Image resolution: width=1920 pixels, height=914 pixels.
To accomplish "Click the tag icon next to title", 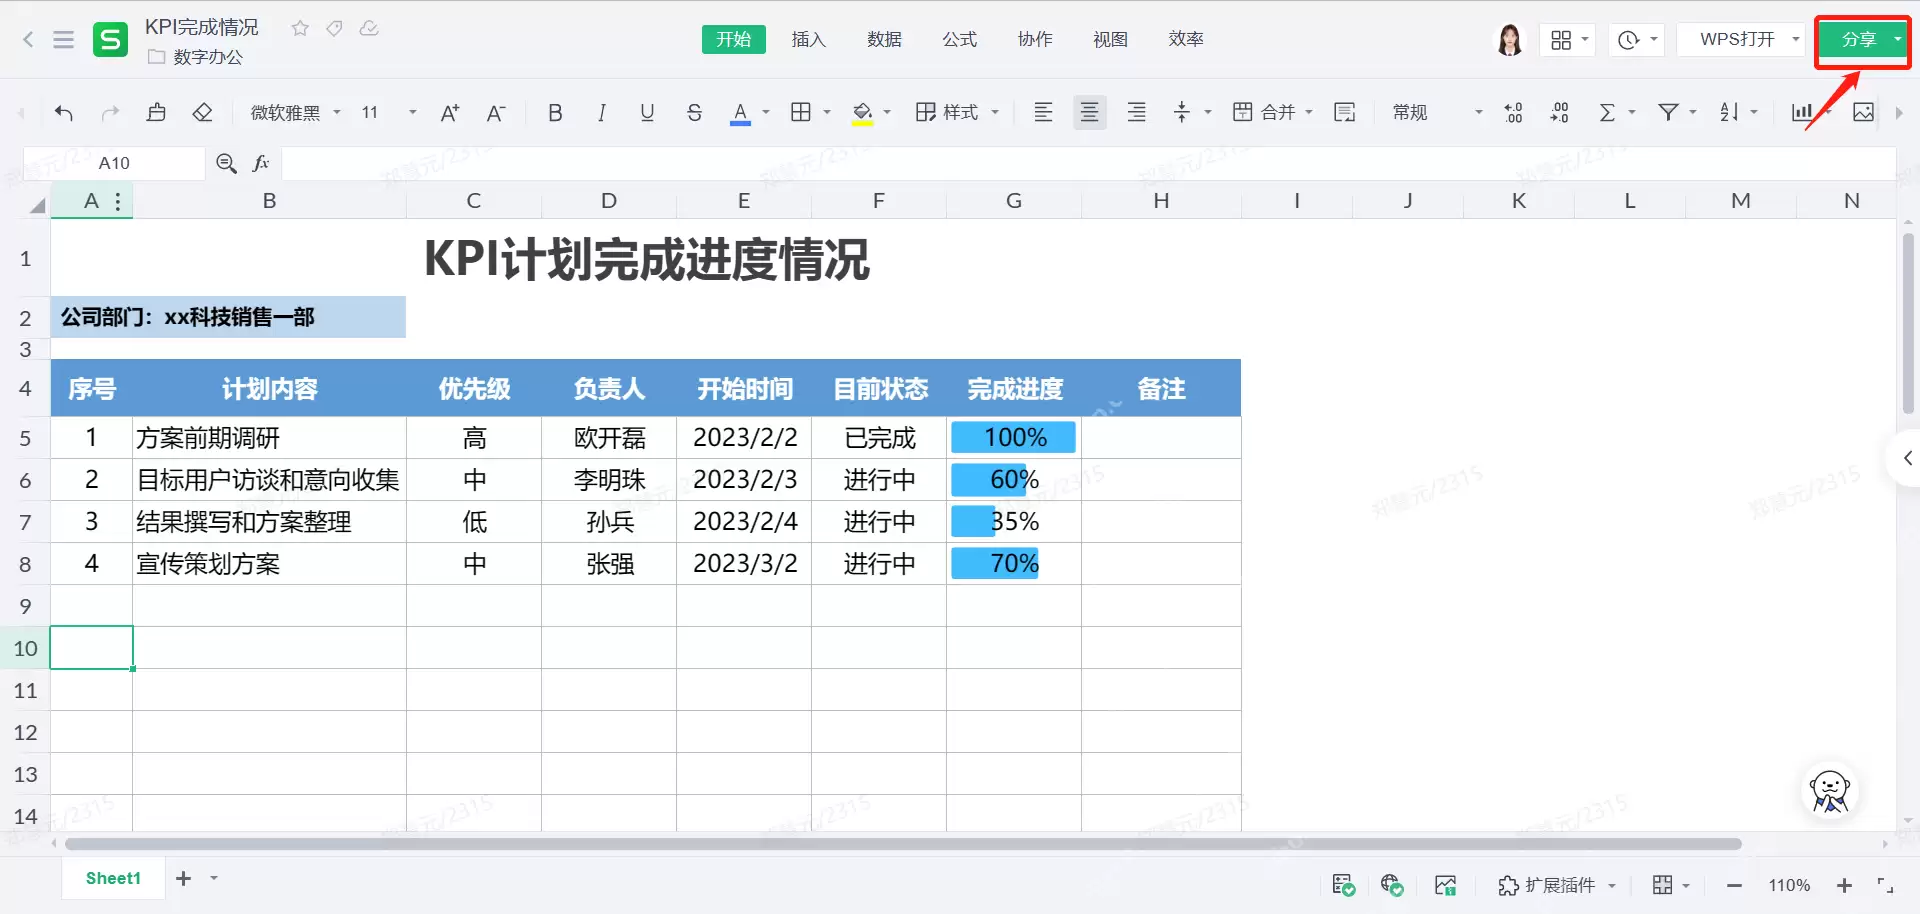I will (x=335, y=28).
